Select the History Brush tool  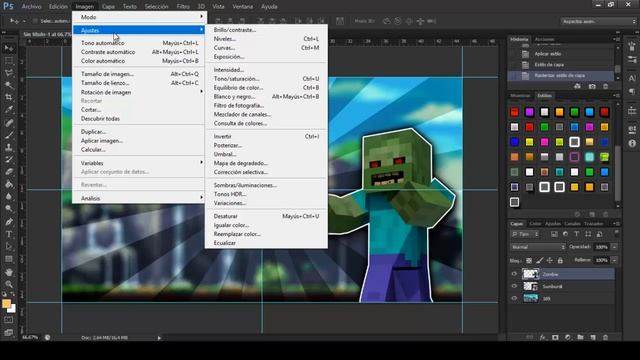pyautogui.click(x=9, y=160)
